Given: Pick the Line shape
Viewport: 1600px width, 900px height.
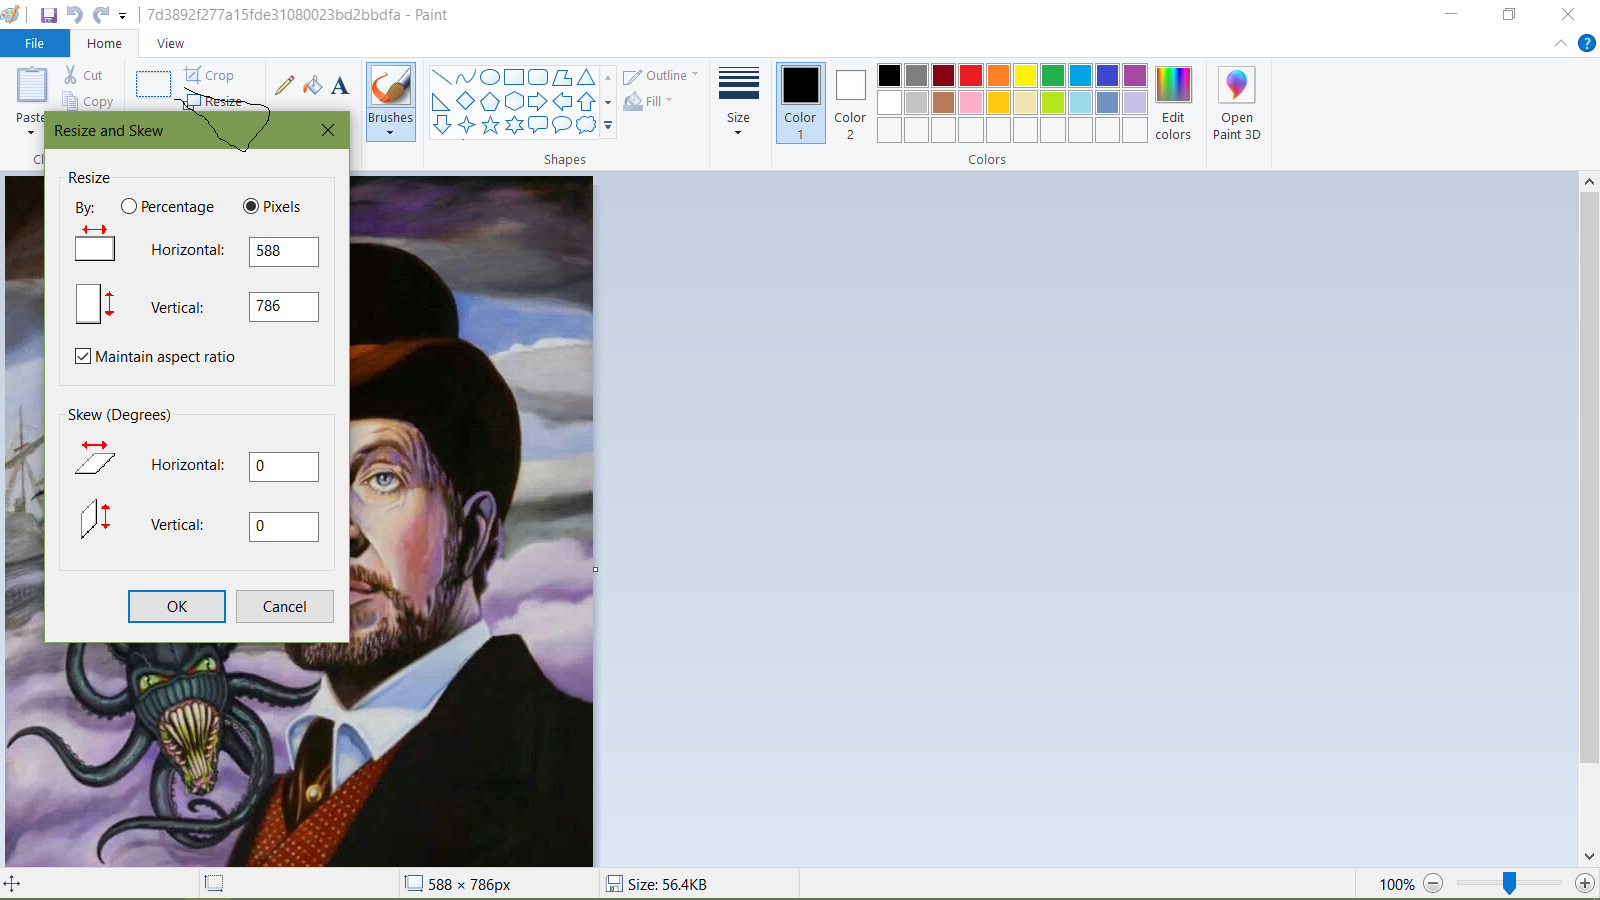Looking at the screenshot, I should [x=441, y=77].
